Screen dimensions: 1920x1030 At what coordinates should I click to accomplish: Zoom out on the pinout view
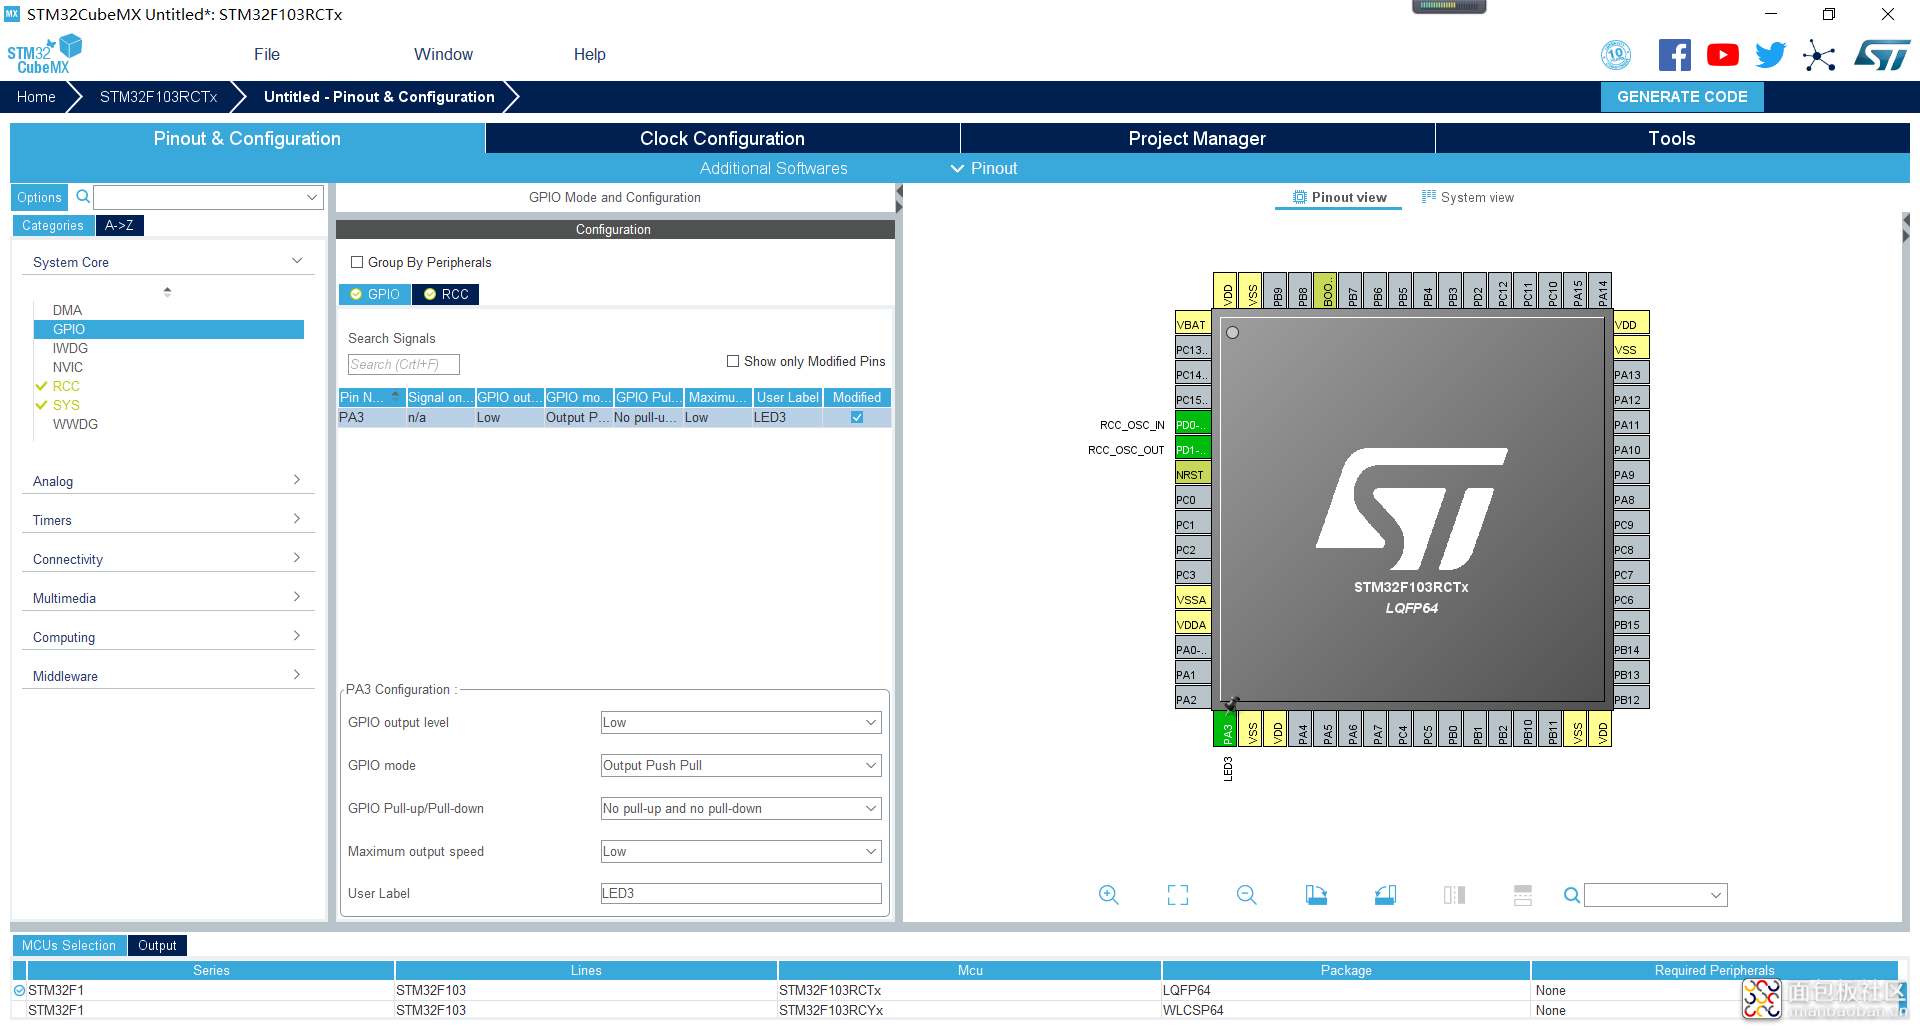[1246, 895]
